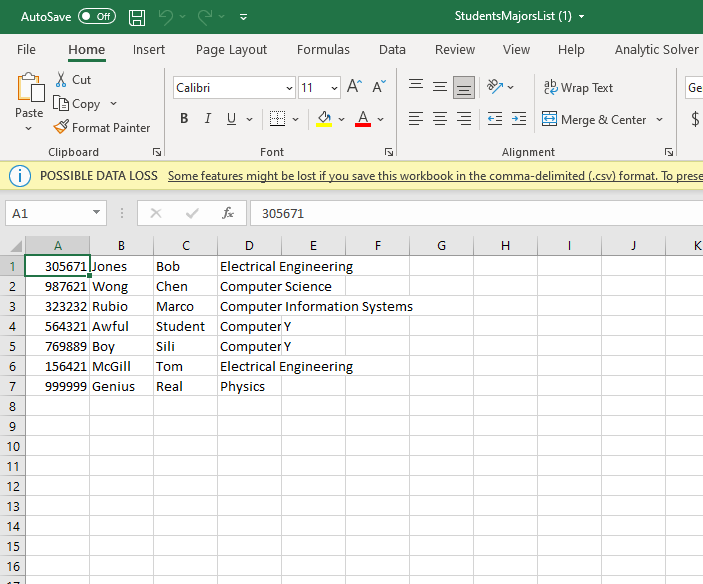
Task: Click Align Left icon
Action: click(x=416, y=119)
